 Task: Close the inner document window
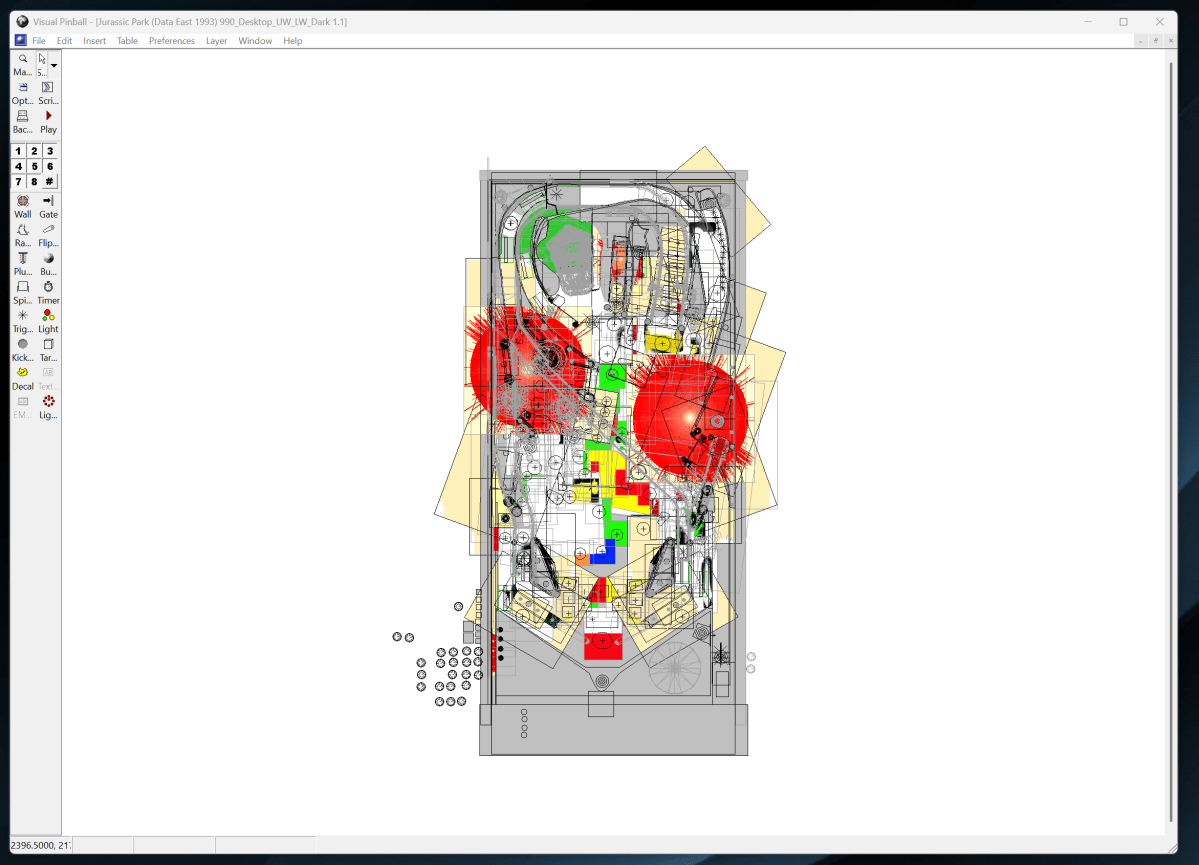1170,41
